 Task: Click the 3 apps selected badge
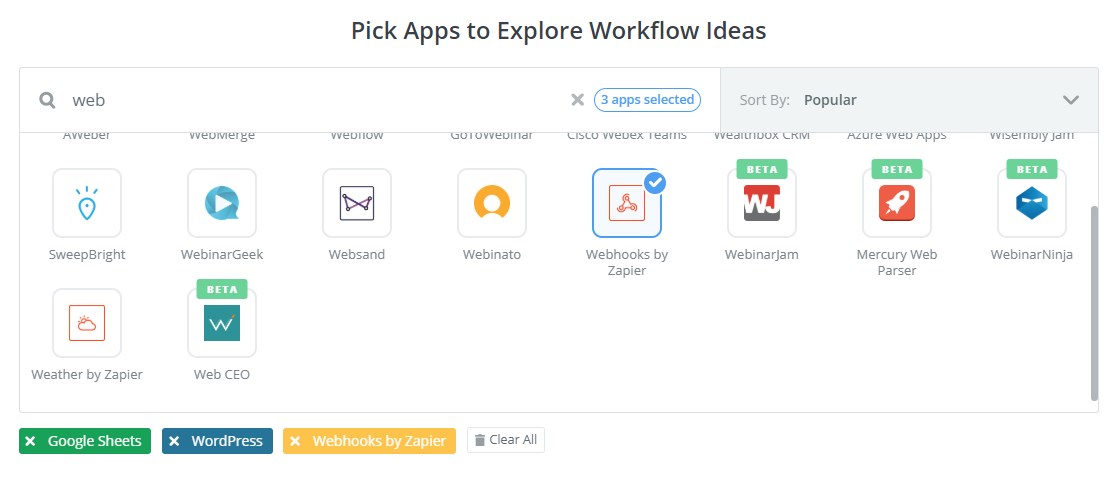pyautogui.click(x=647, y=100)
